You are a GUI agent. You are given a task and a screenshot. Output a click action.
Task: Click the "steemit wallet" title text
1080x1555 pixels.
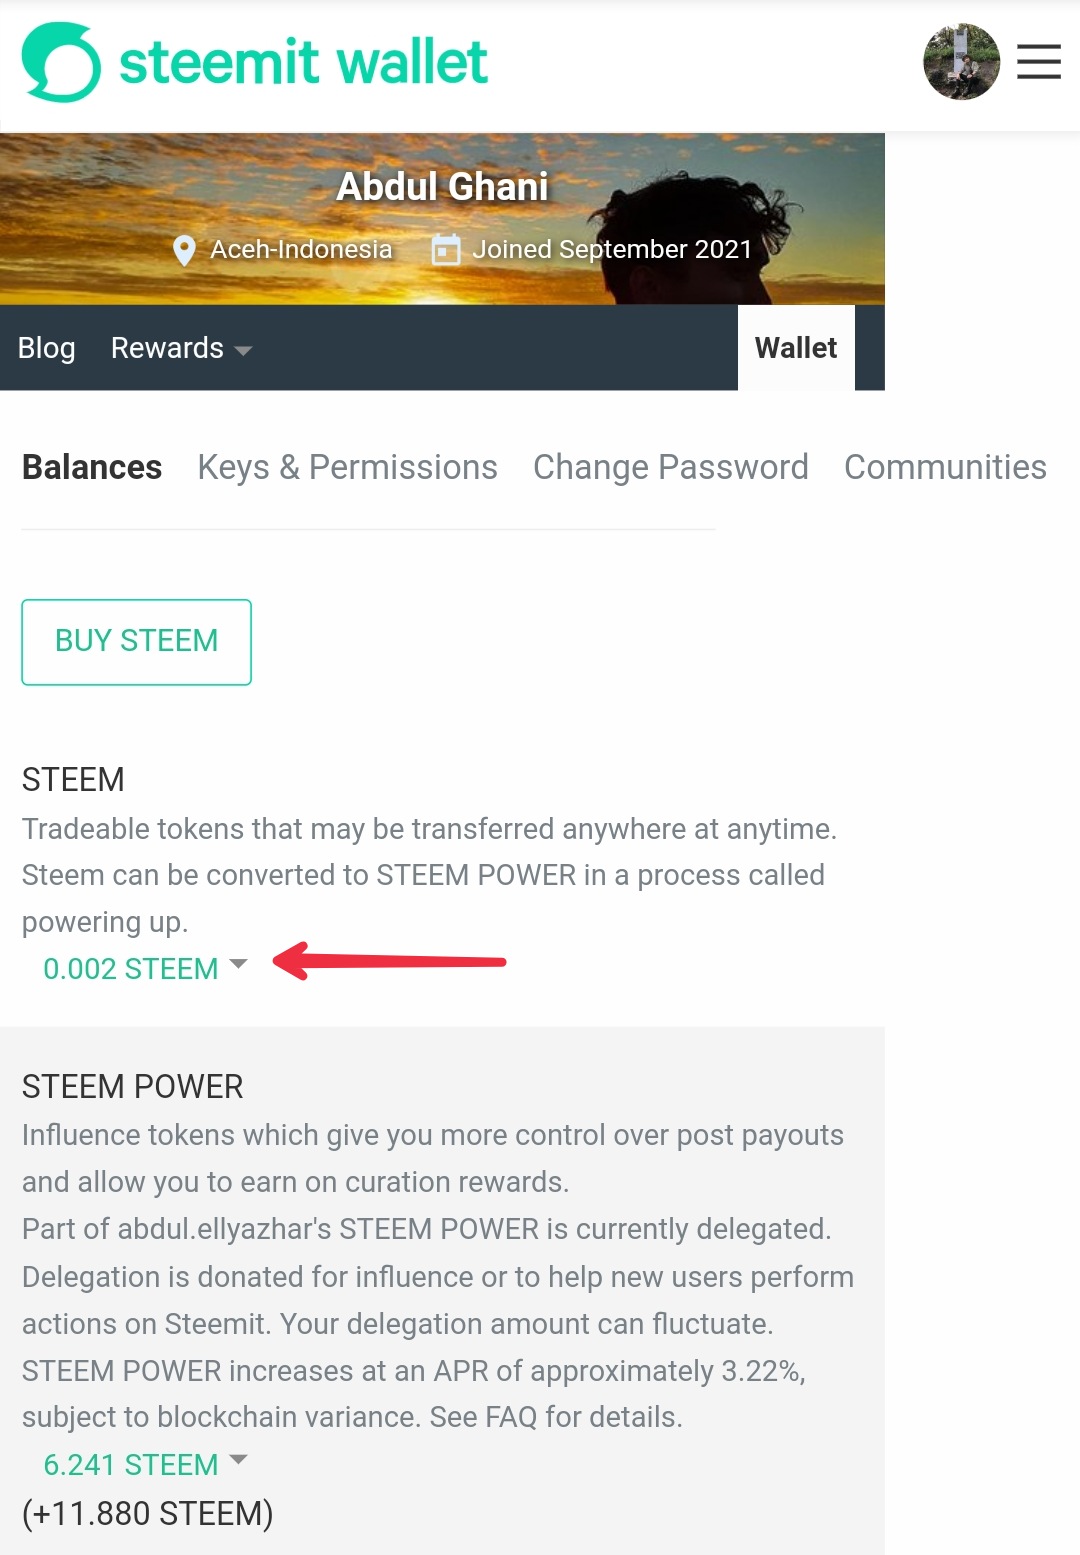[303, 62]
